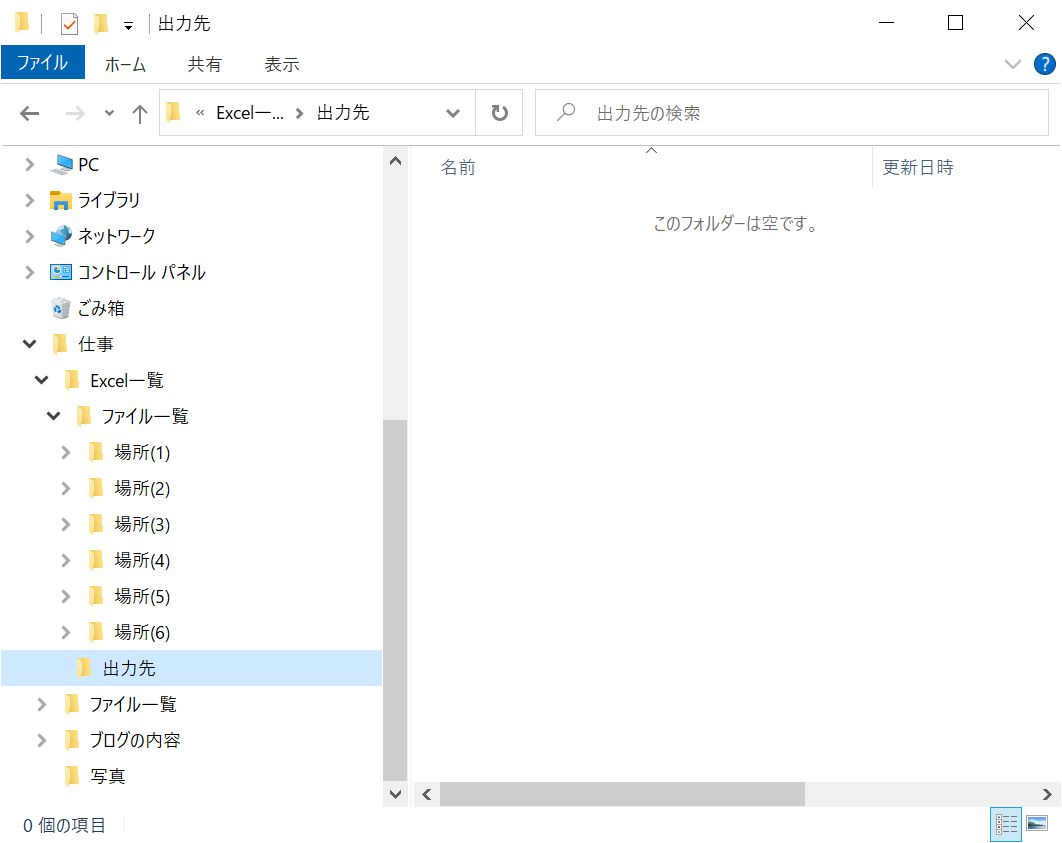The image size is (1062, 843).
Task: Switch to large icons view layout
Action: (1037, 824)
